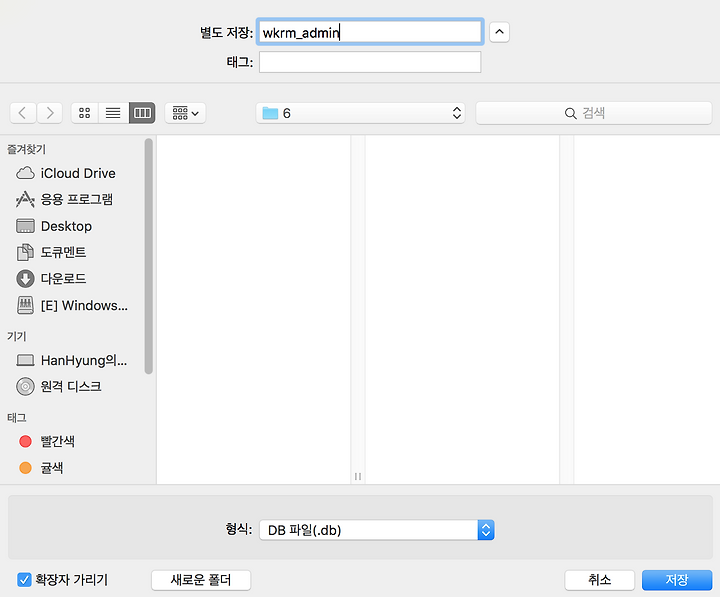The image size is (720, 597).
Task: Click the 새로운 폴더 button
Action: tap(201, 580)
